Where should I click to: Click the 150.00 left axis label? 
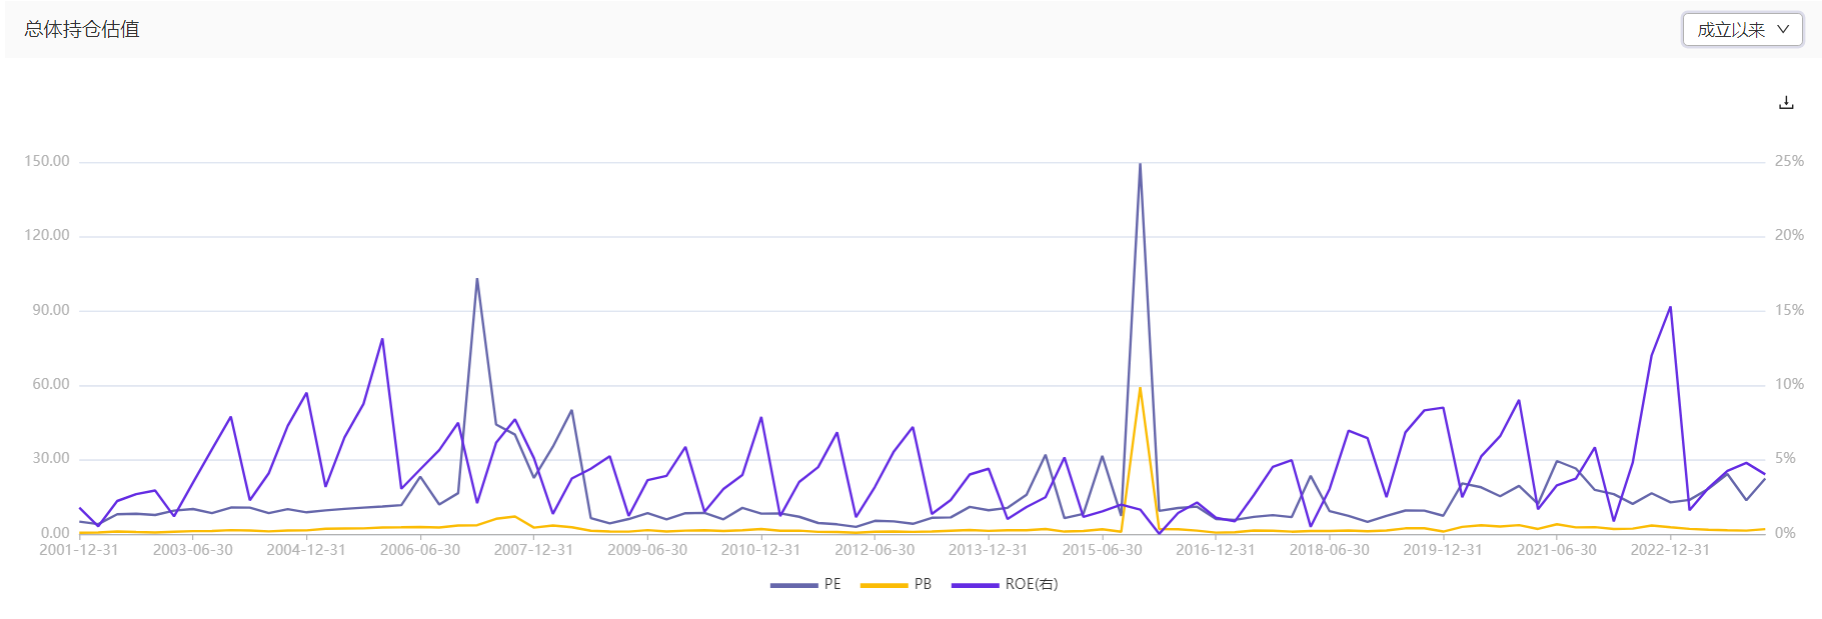pyautogui.click(x=47, y=161)
